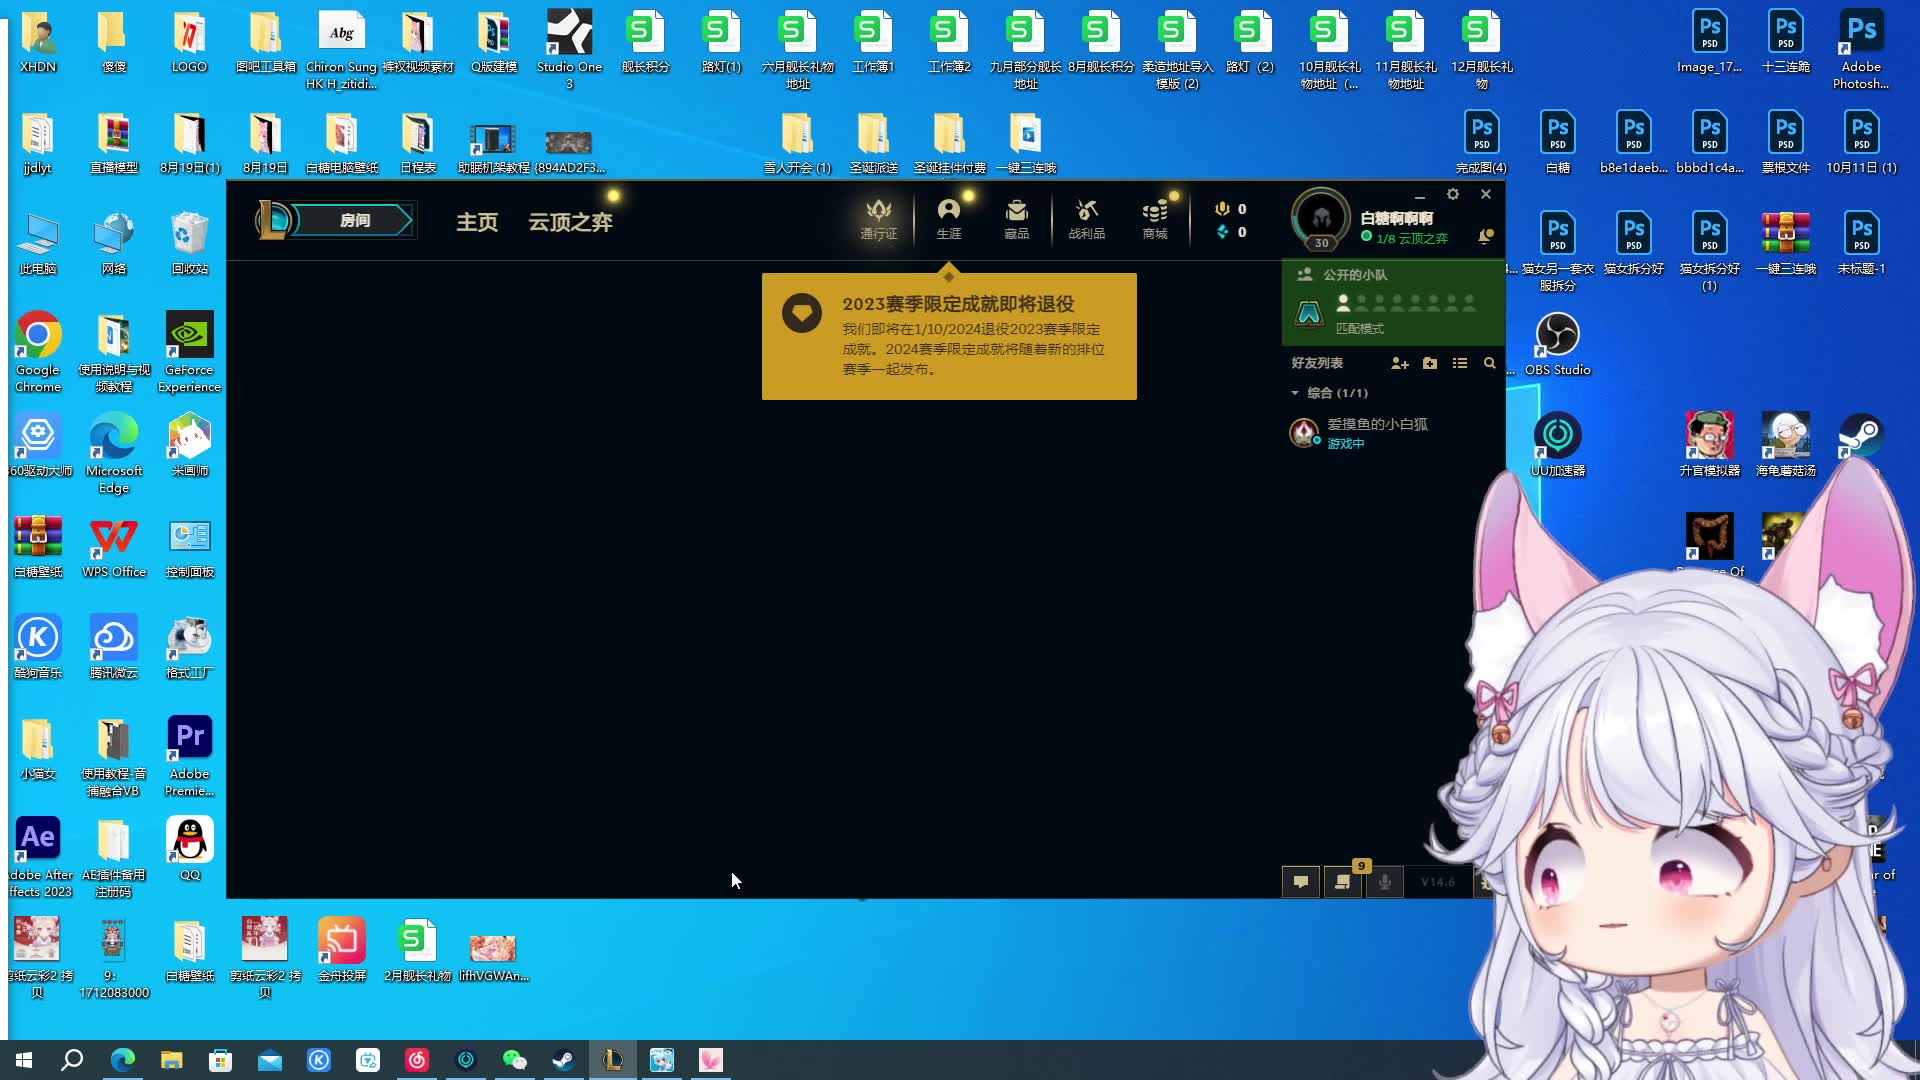Open the 通行证 pass icon
Screen dimensions: 1920x1080
click(x=879, y=219)
